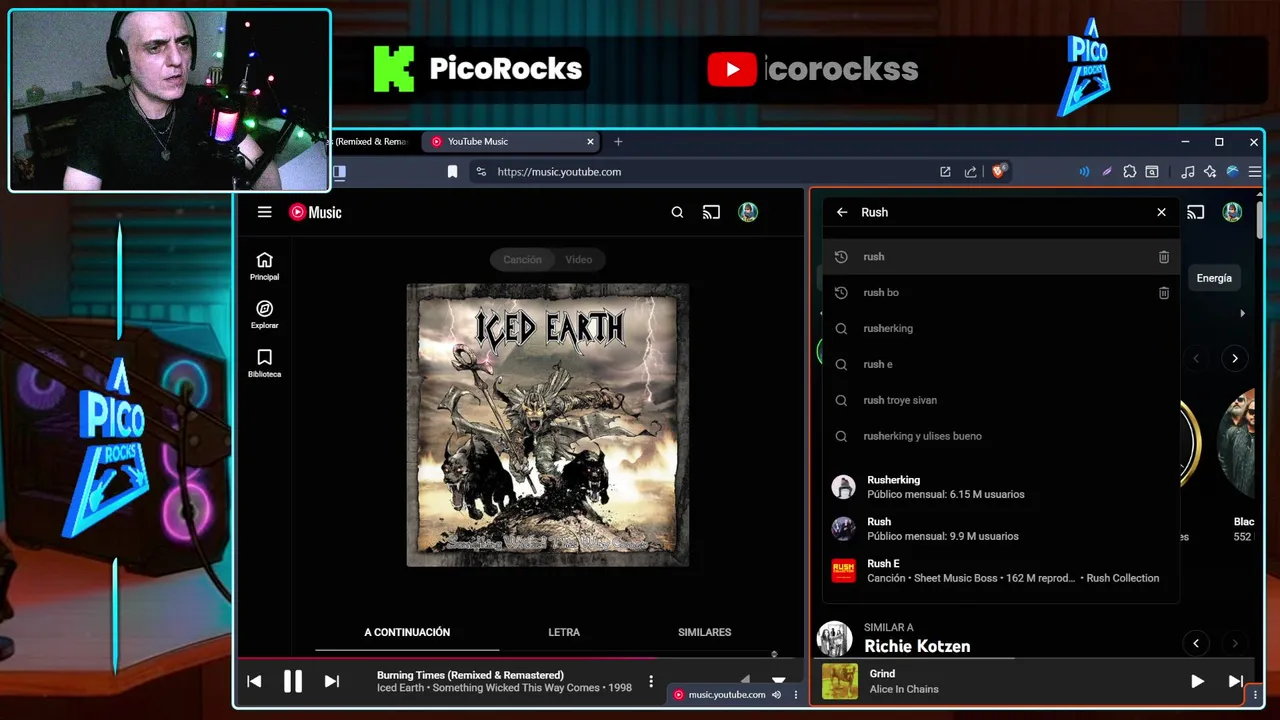Open the Richie Kotzen artist heading

[x=917, y=646]
